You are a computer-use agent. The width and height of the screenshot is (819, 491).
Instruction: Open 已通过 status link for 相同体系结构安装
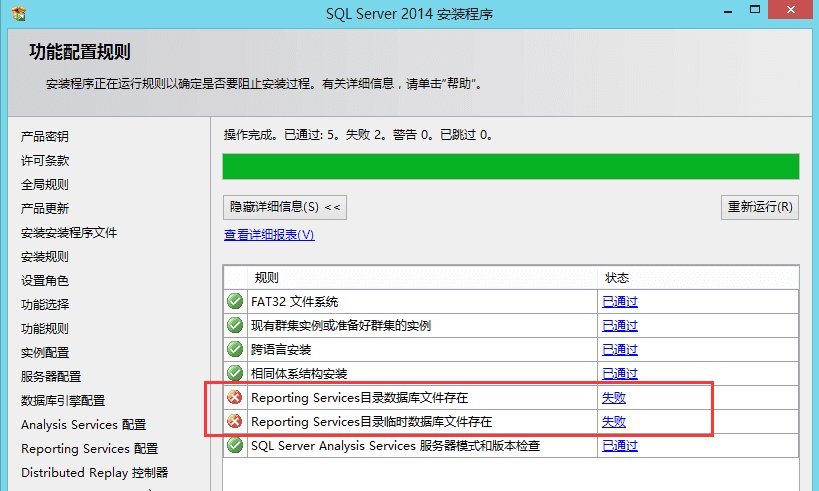619,373
